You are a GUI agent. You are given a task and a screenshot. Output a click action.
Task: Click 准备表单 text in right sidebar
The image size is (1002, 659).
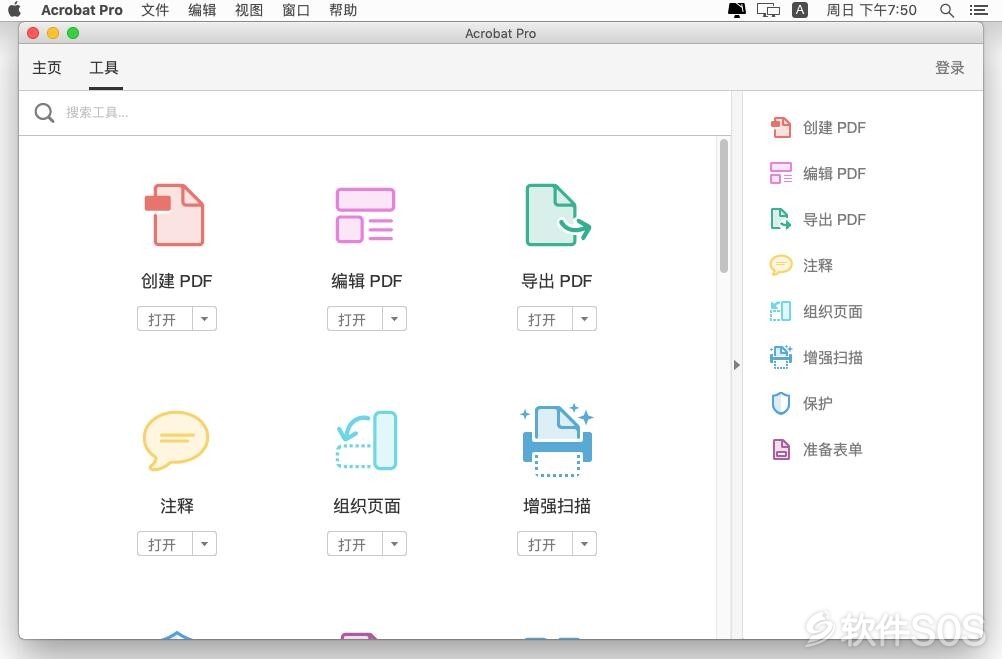pos(833,449)
